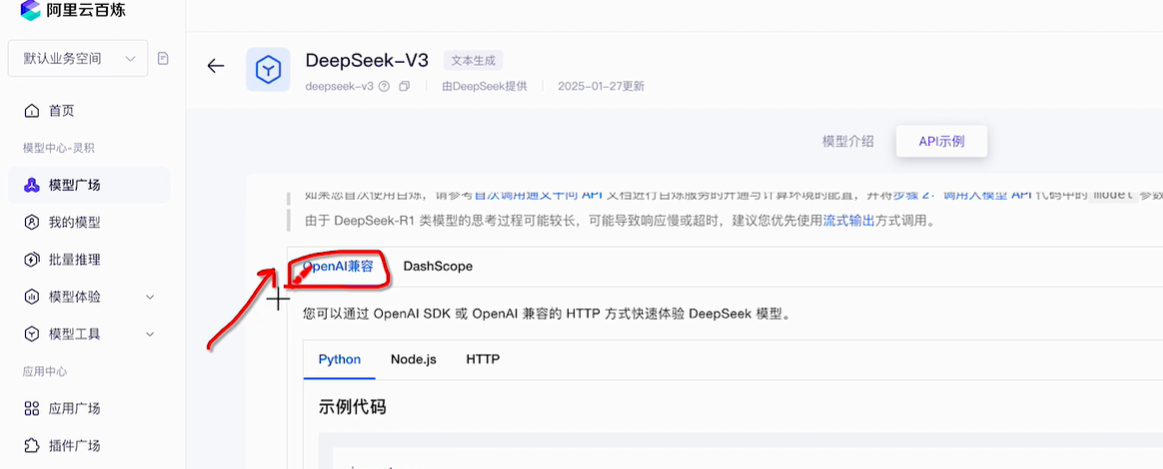Click the document icon beside workspace selector
The height and width of the screenshot is (469, 1163).
point(163,59)
